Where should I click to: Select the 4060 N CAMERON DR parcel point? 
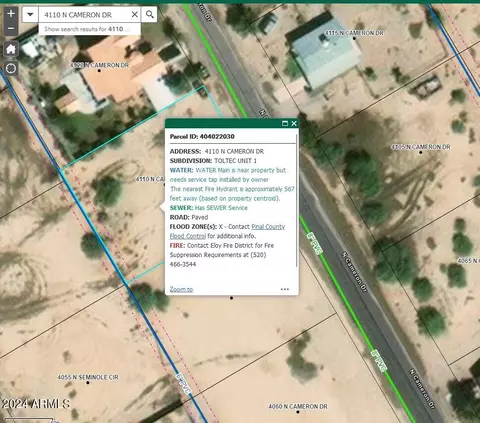coord(298,412)
